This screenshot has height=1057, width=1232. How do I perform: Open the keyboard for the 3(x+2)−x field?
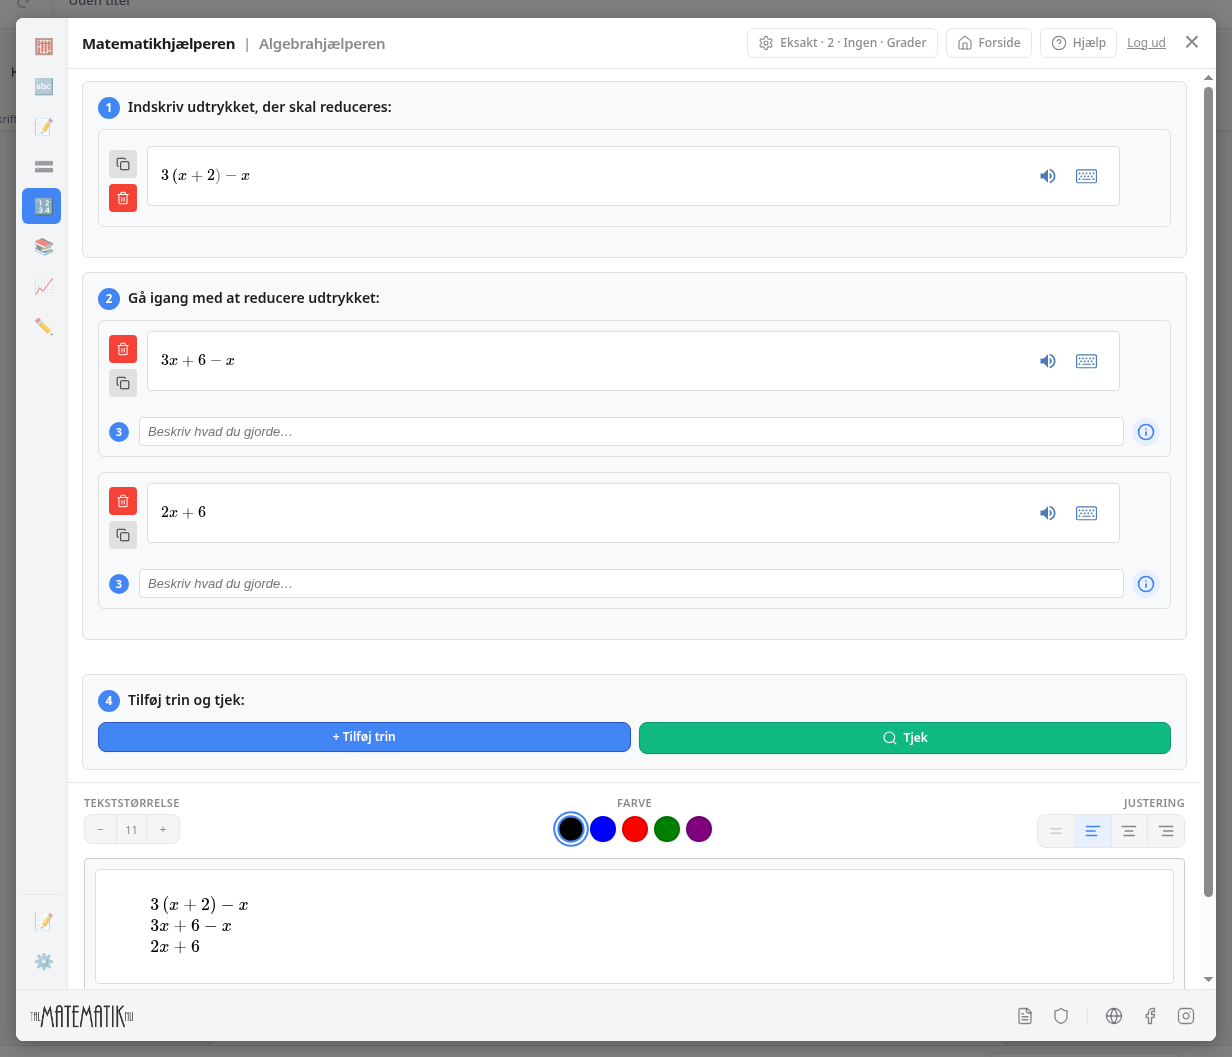(1086, 176)
